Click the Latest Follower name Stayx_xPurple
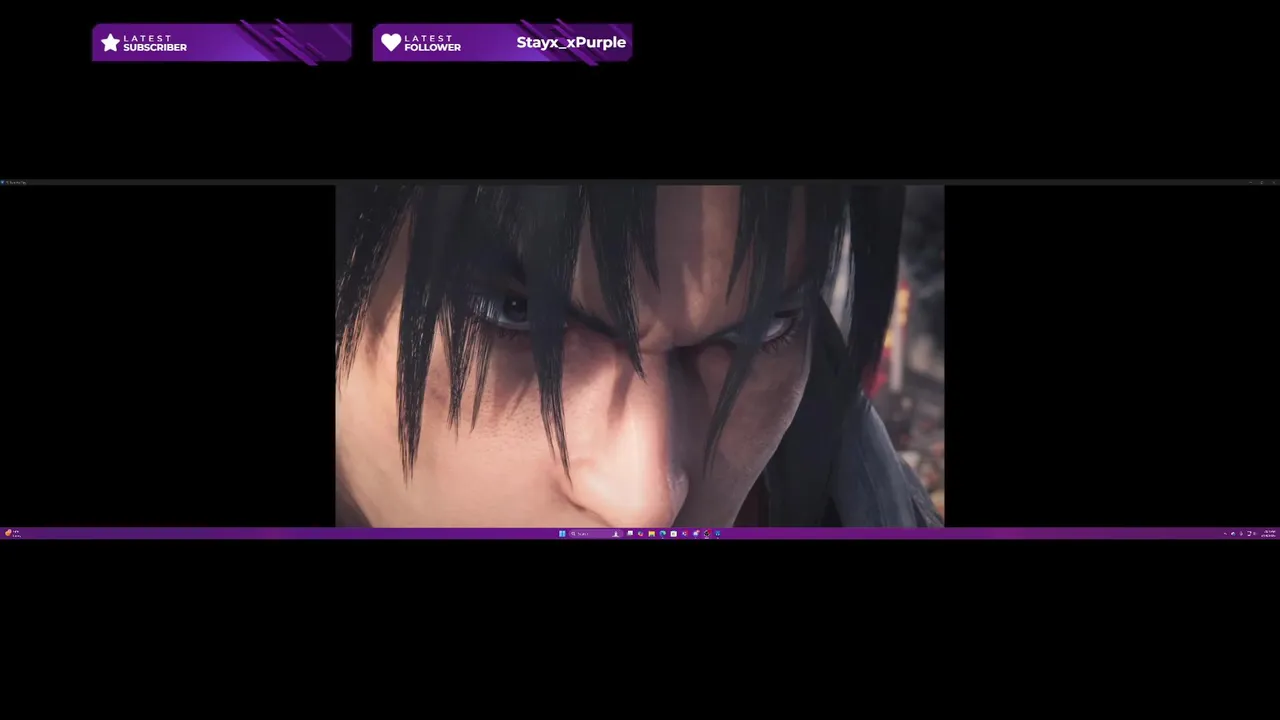Screen dimensions: 1280x720 (571, 42)
